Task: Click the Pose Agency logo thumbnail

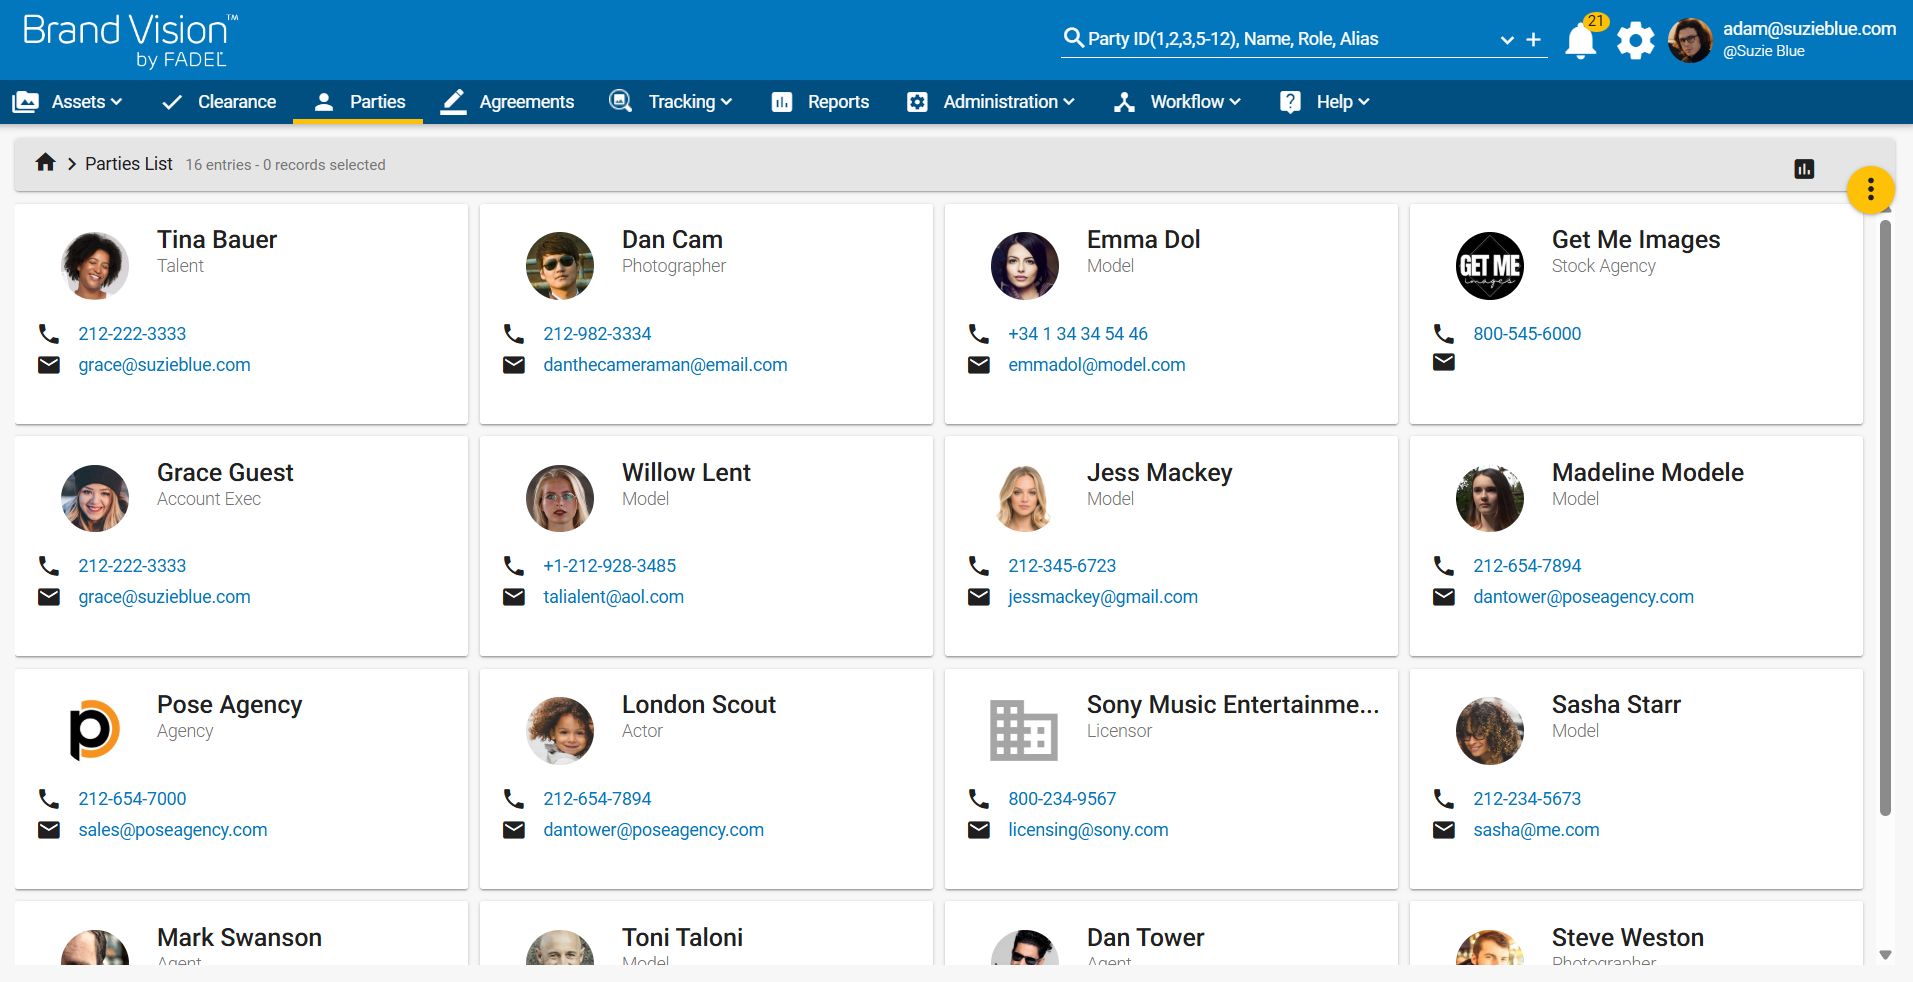Action: [x=95, y=731]
